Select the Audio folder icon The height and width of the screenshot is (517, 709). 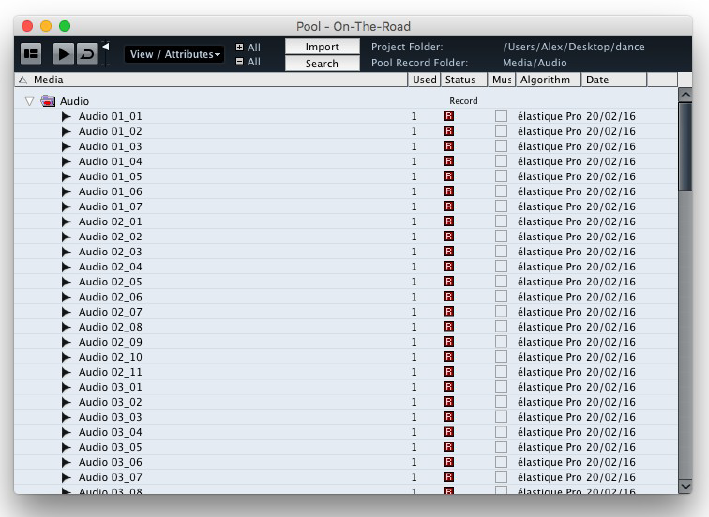47,101
